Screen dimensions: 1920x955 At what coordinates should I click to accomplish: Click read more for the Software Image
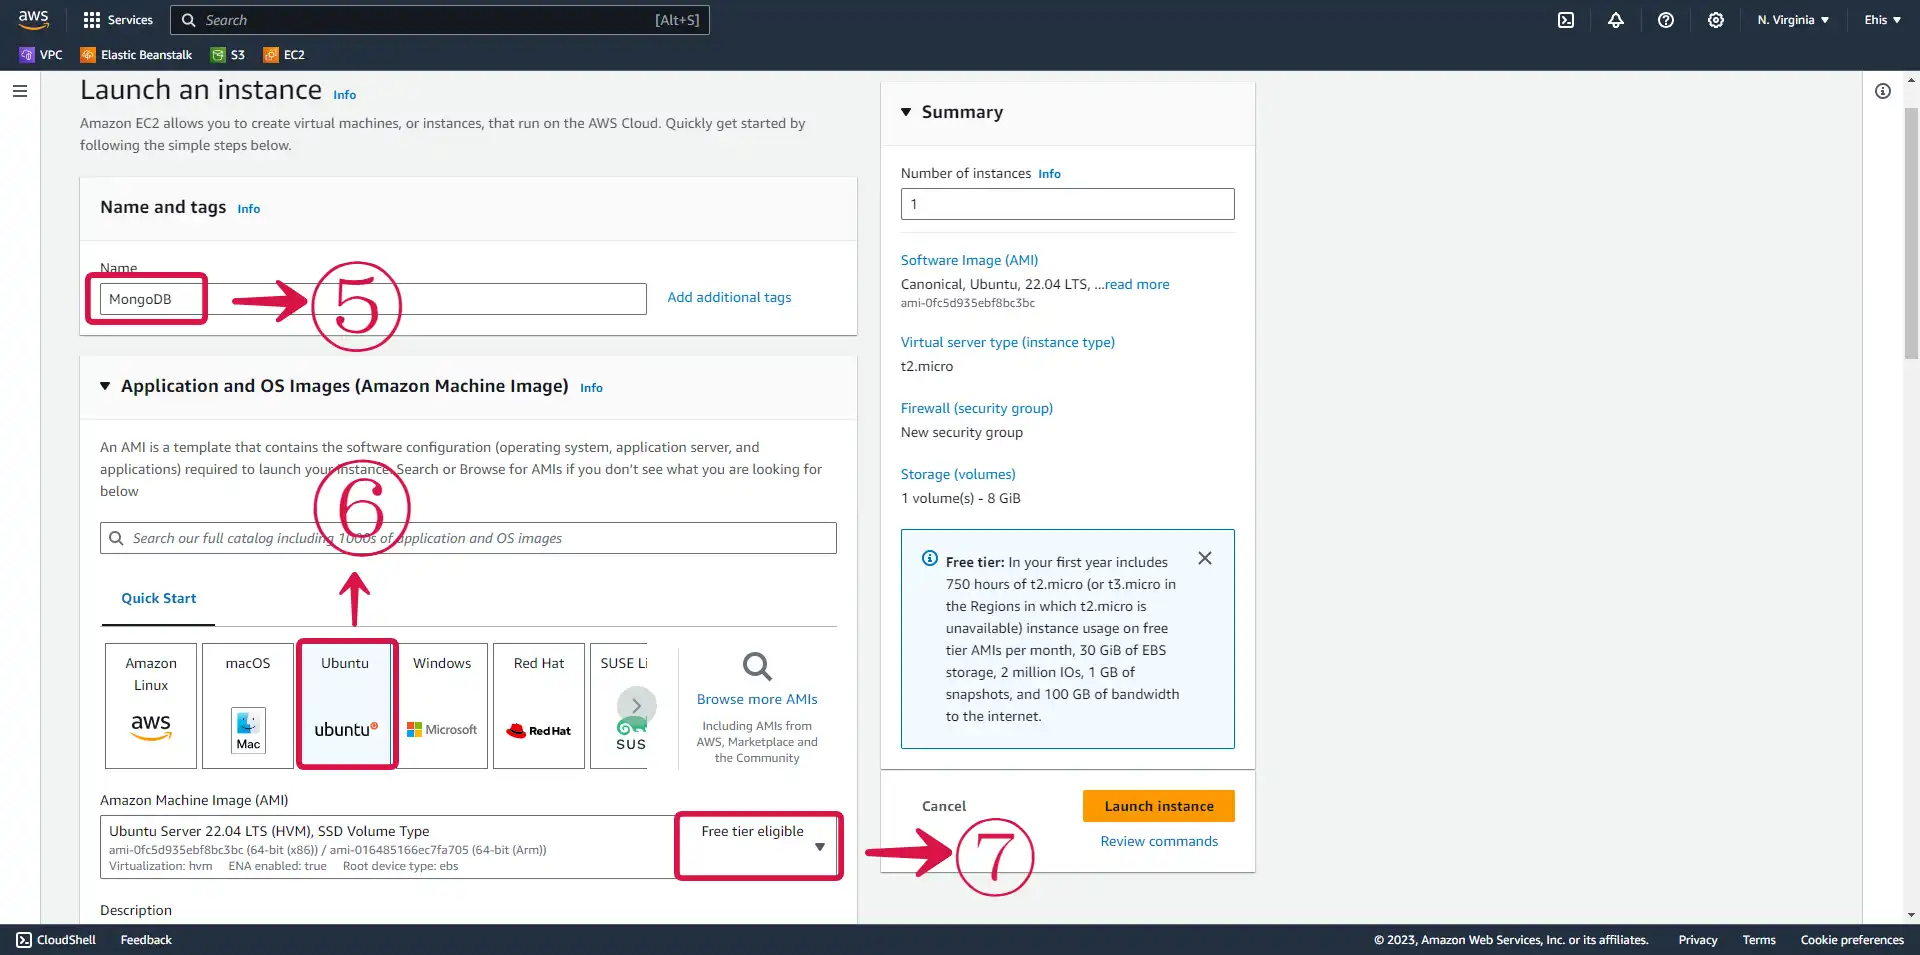point(1137,284)
